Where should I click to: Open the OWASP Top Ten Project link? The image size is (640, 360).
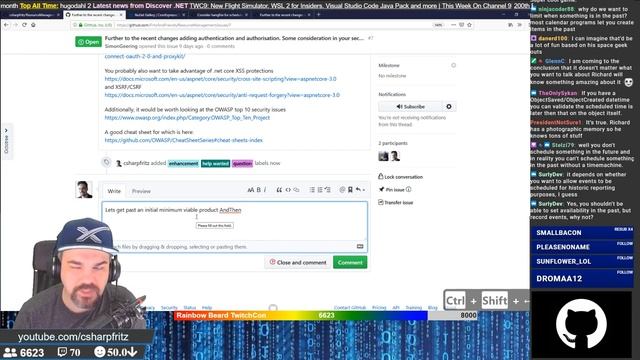tap(187, 118)
